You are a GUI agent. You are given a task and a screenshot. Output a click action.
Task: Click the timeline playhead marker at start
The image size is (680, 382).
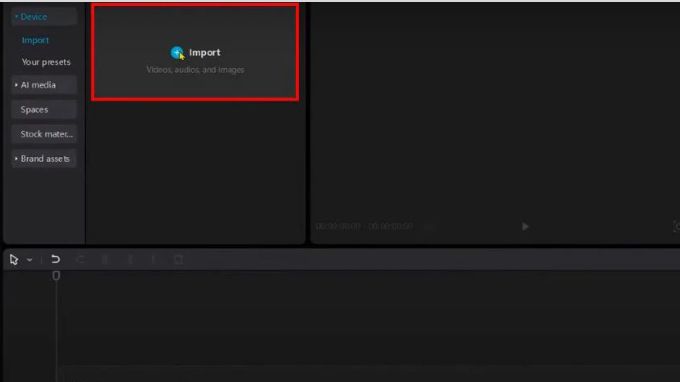[56, 276]
